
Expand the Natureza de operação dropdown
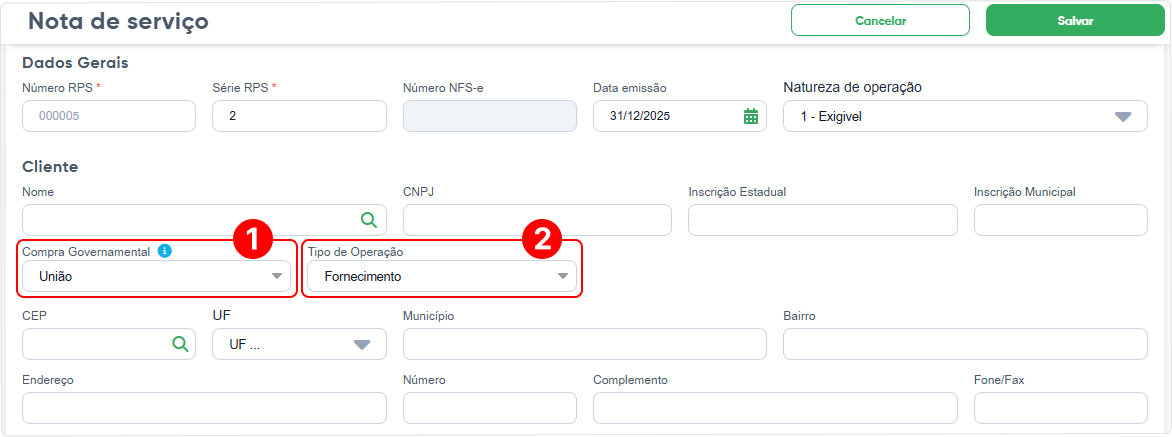coord(965,116)
